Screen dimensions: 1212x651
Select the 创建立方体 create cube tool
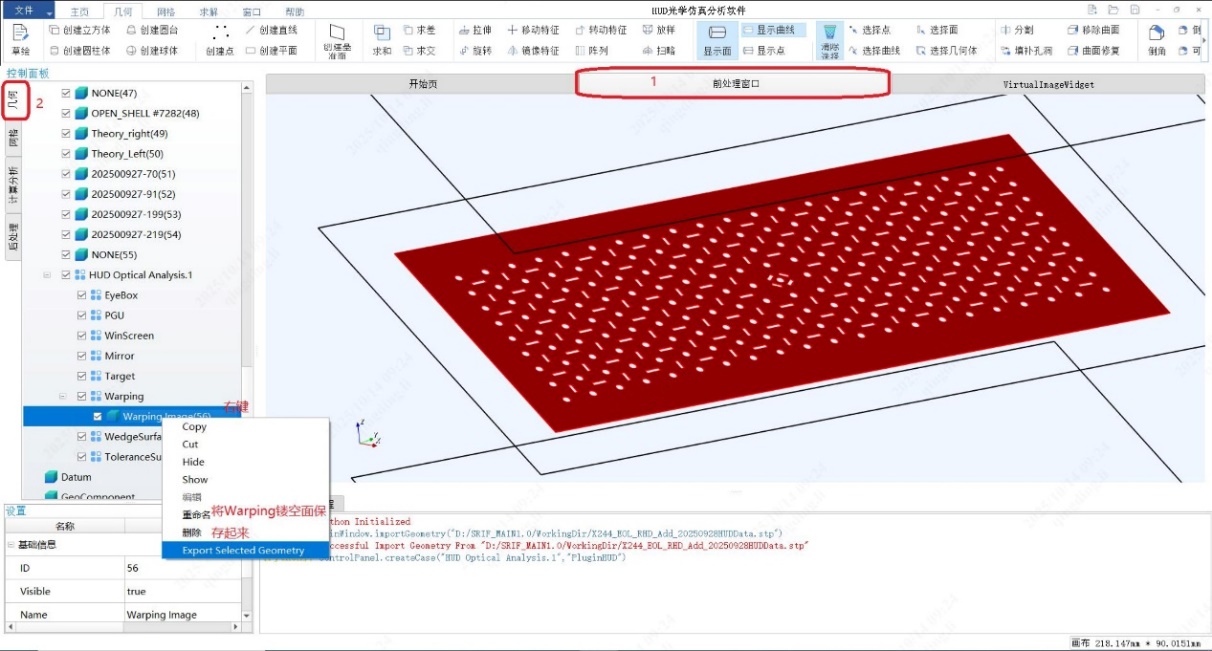79,31
